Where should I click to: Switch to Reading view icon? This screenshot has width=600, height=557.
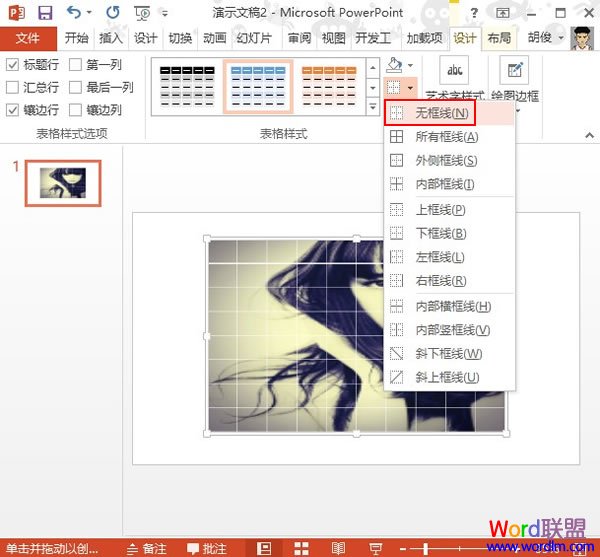point(338,549)
